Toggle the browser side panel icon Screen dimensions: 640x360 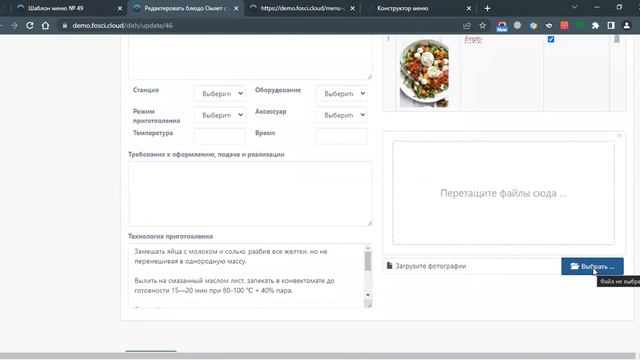point(611,25)
